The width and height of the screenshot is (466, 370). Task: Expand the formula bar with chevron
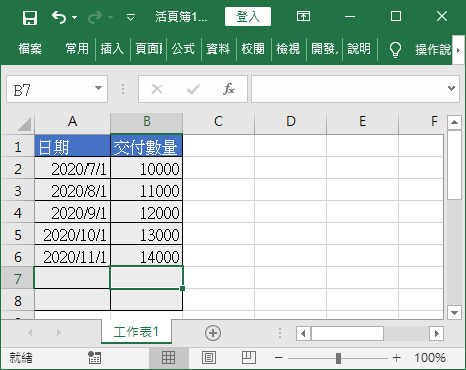click(451, 88)
